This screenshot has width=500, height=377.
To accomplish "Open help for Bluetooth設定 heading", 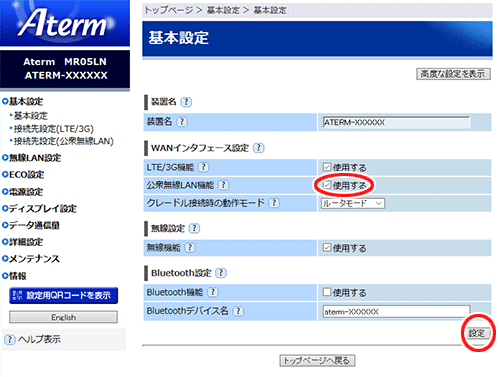I will tap(221, 273).
